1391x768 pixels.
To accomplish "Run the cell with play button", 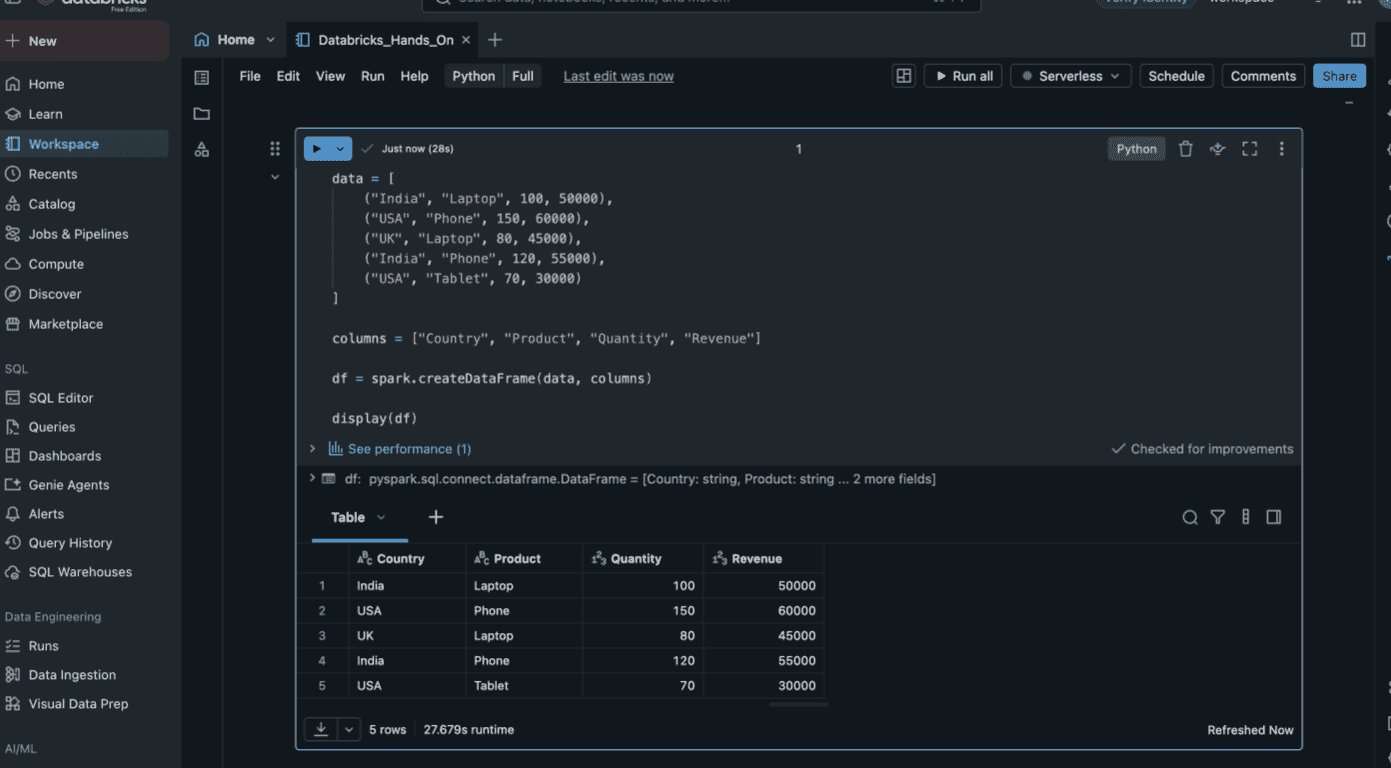I will coord(317,149).
